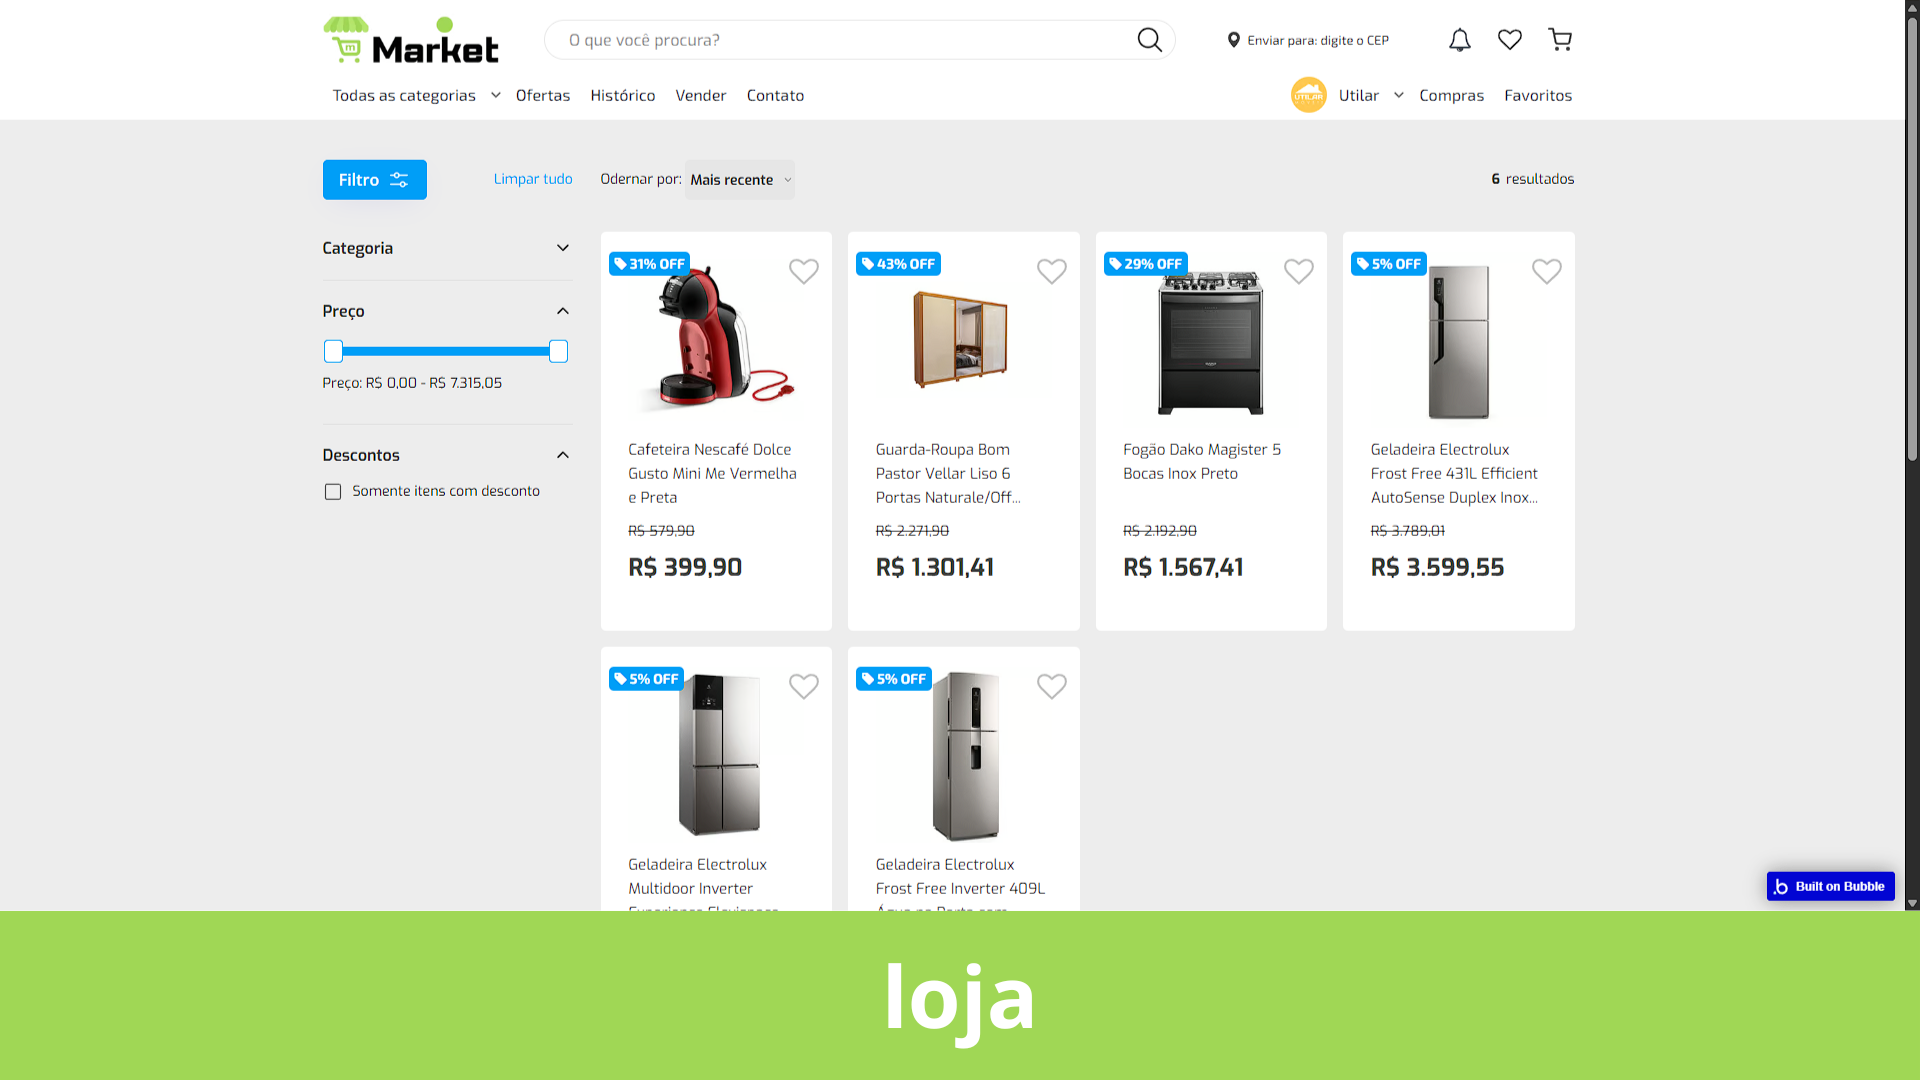Open favorites heart icon in header
Screen dimensions: 1920x1080
click(1510, 40)
